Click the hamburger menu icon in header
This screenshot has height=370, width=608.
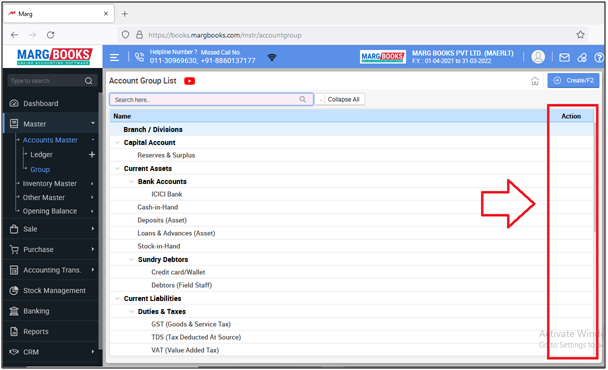(x=114, y=57)
